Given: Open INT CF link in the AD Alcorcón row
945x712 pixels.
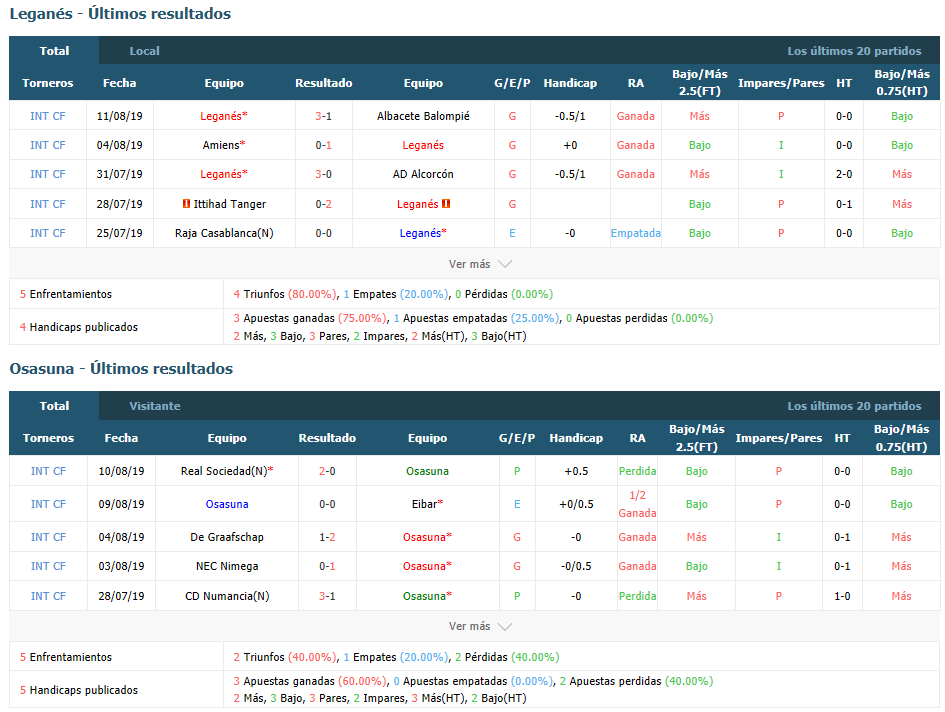Looking at the screenshot, I should pyautogui.click(x=48, y=174).
